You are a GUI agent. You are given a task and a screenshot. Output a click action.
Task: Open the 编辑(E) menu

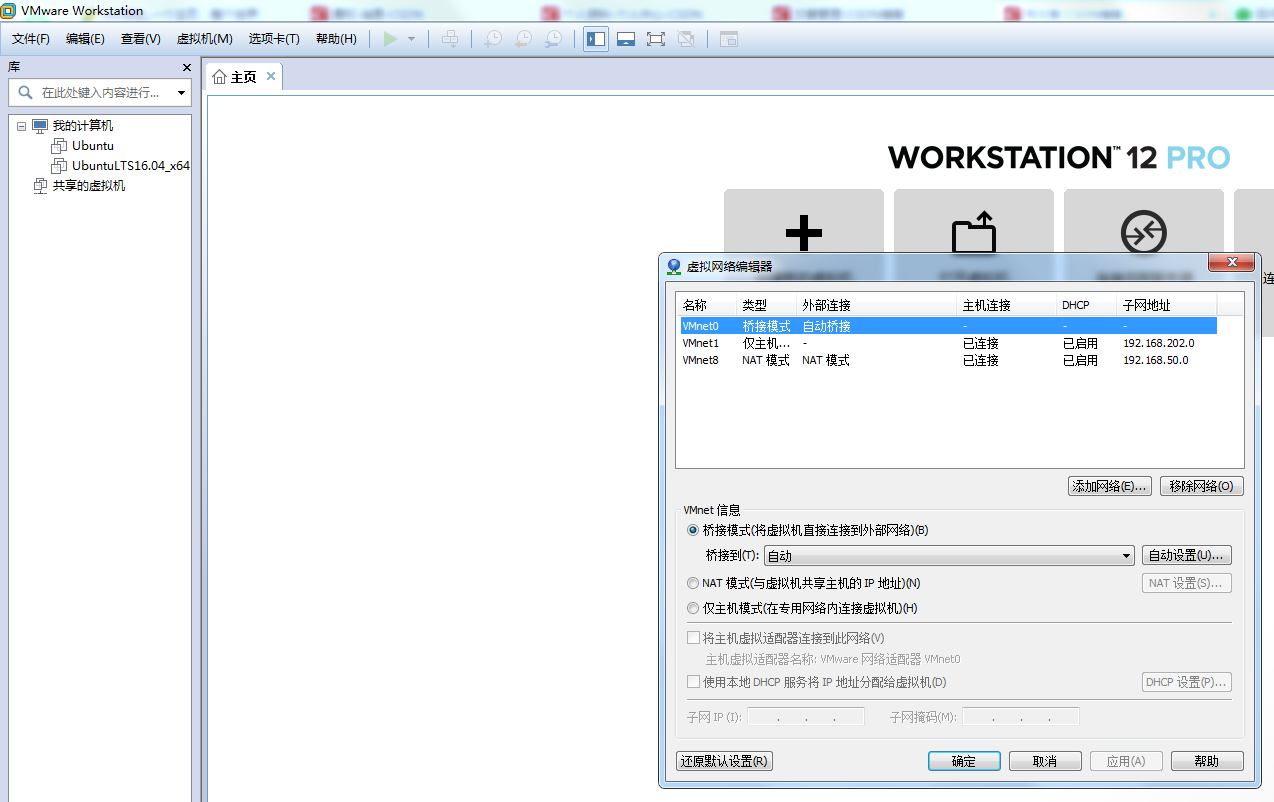point(85,39)
